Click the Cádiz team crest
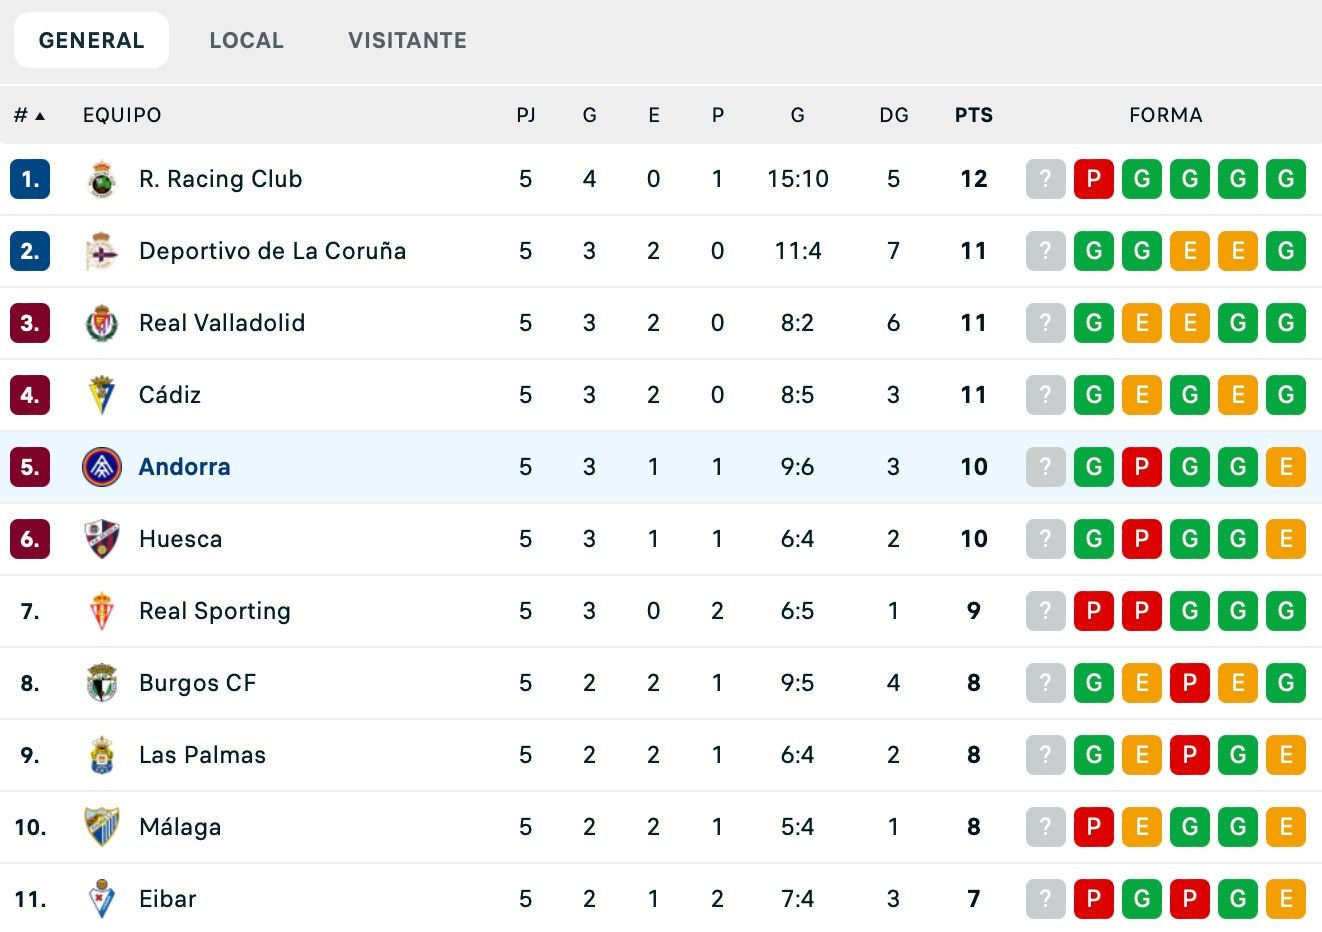 tap(101, 396)
